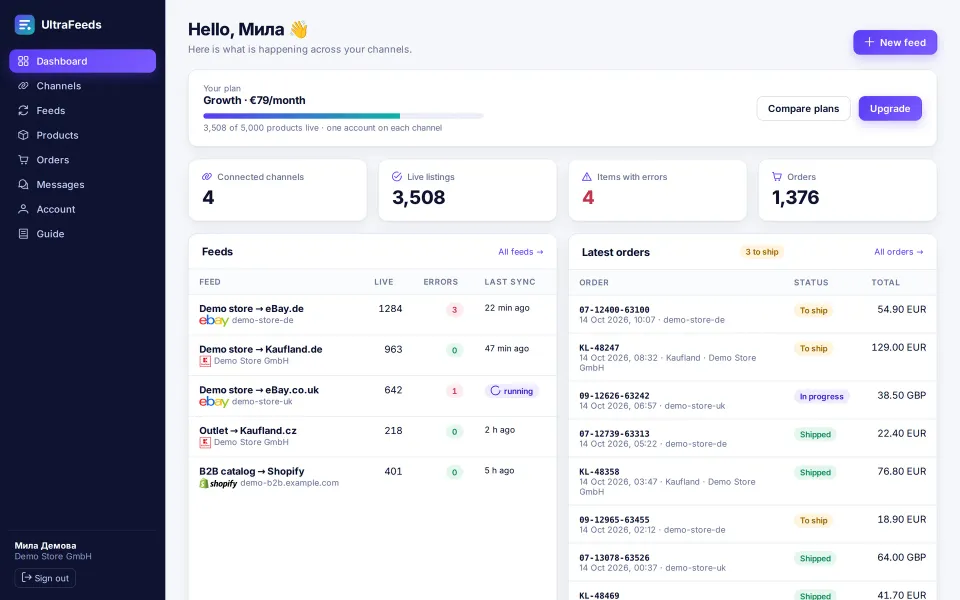Click the STATUS column header in orders
The image size is (960, 600).
(811, 282)
